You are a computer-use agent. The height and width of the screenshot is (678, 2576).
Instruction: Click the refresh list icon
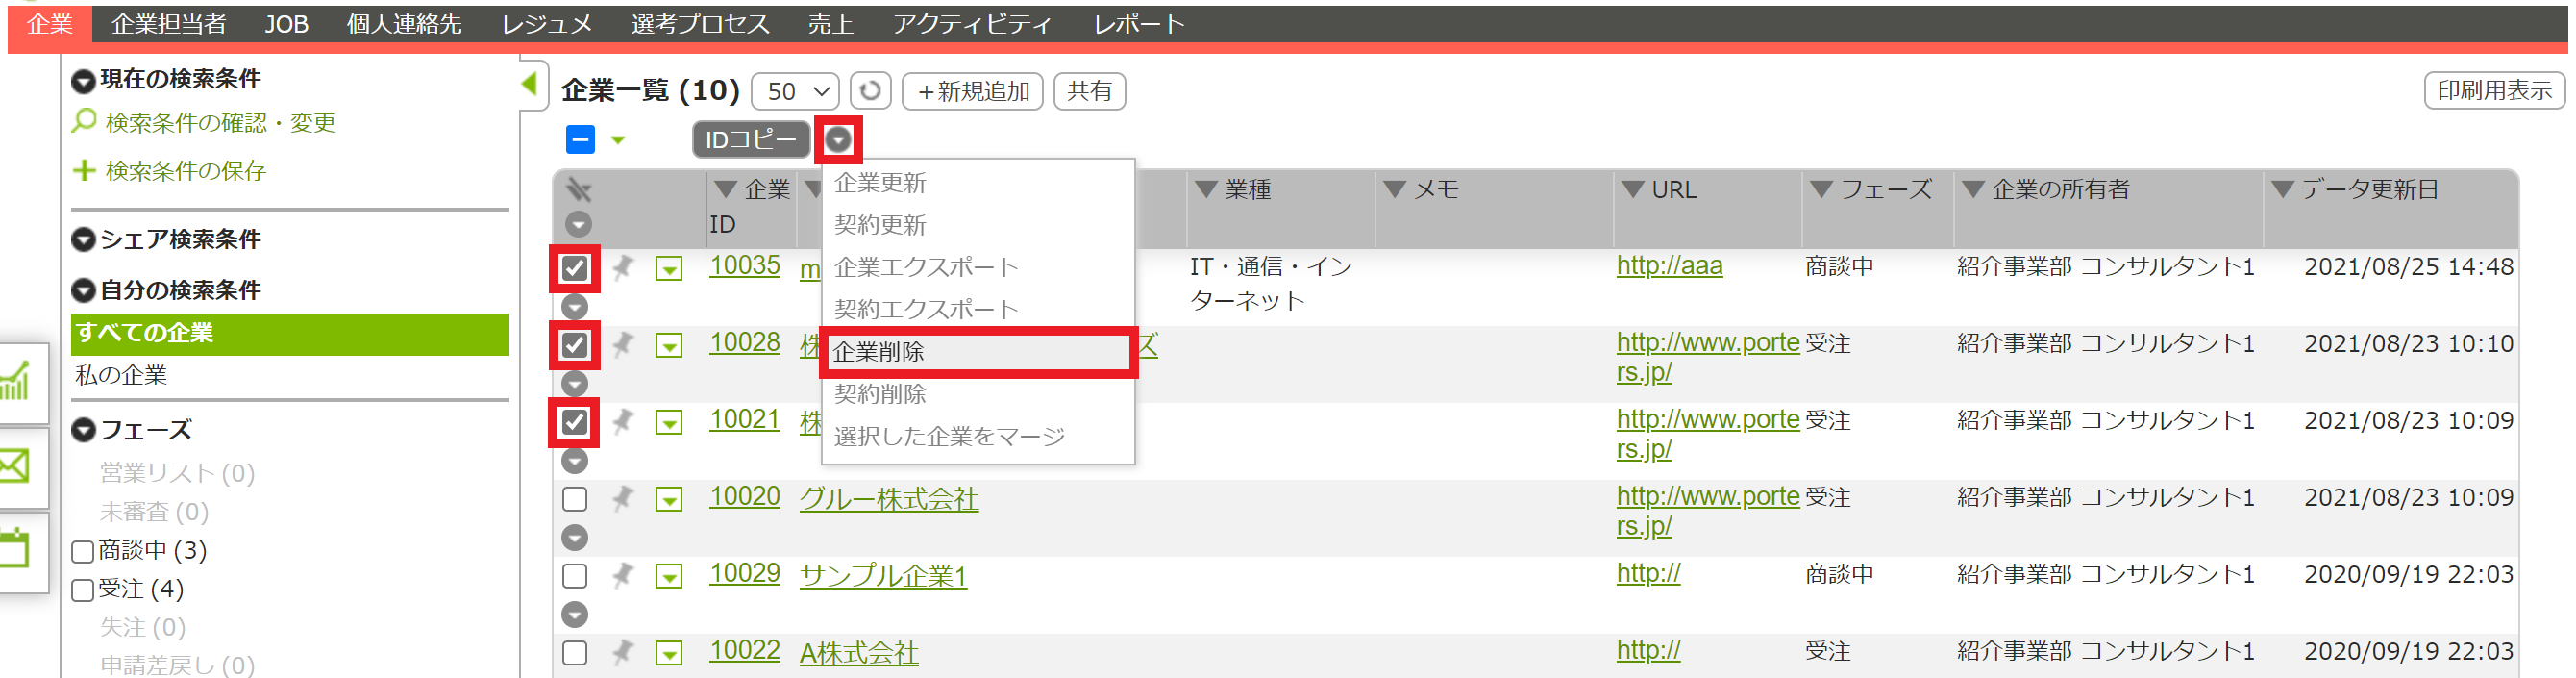[870, 91]
